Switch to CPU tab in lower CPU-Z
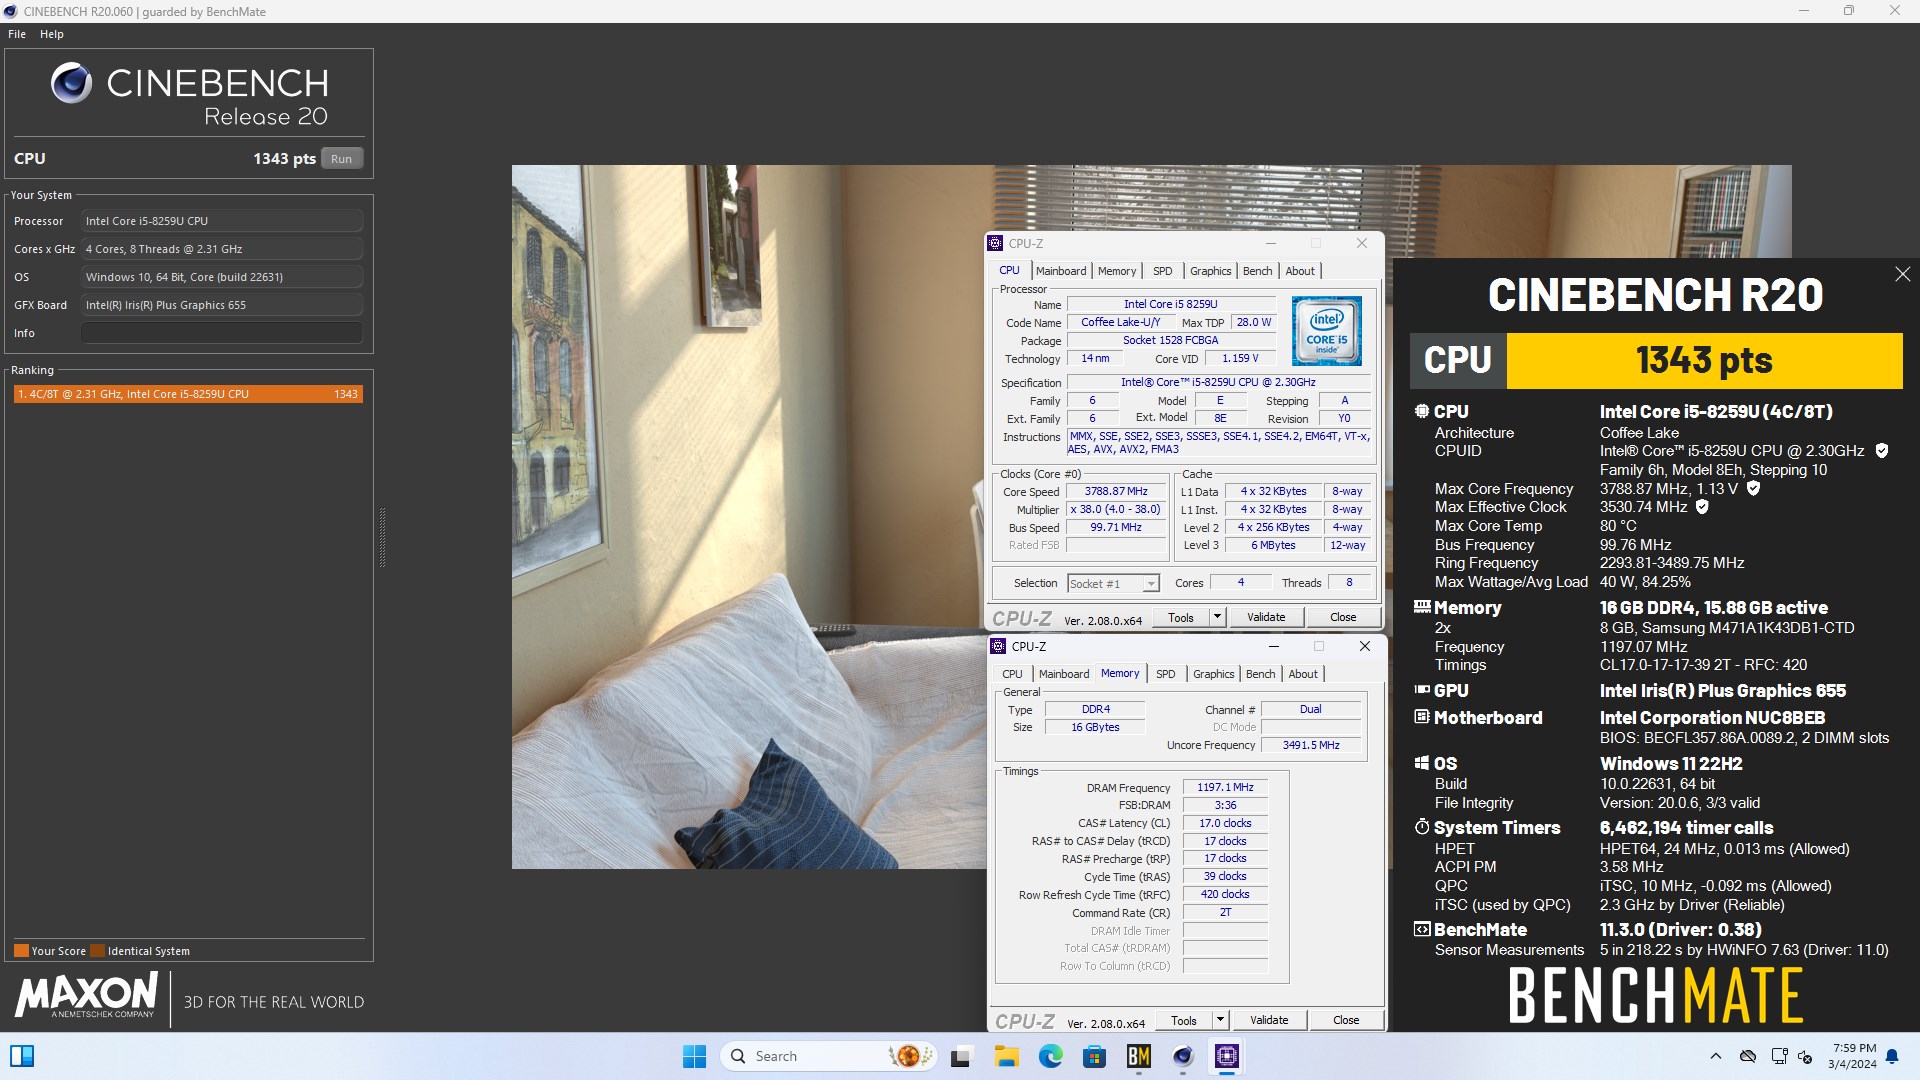Screen dimensions: 1920x1080 click(1012, 674)
